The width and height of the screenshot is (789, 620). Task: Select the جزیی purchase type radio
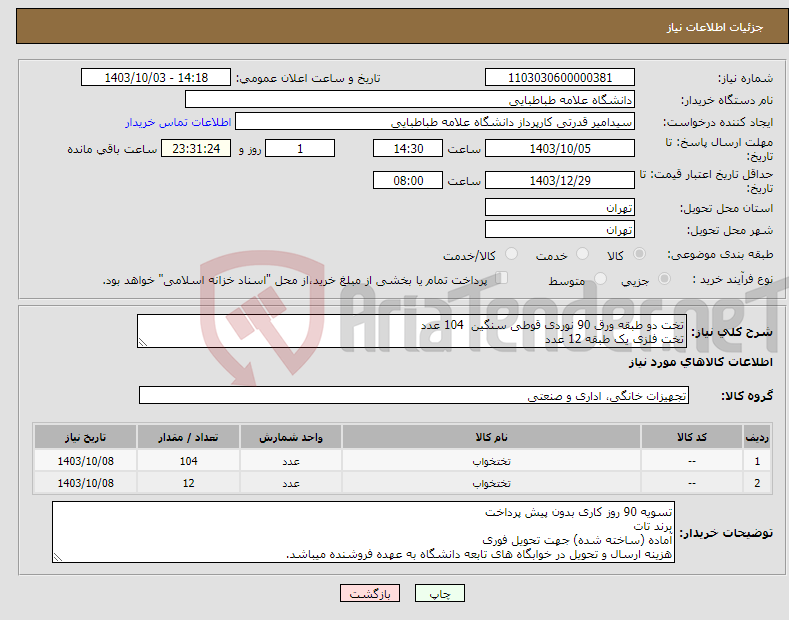(664, 279)
